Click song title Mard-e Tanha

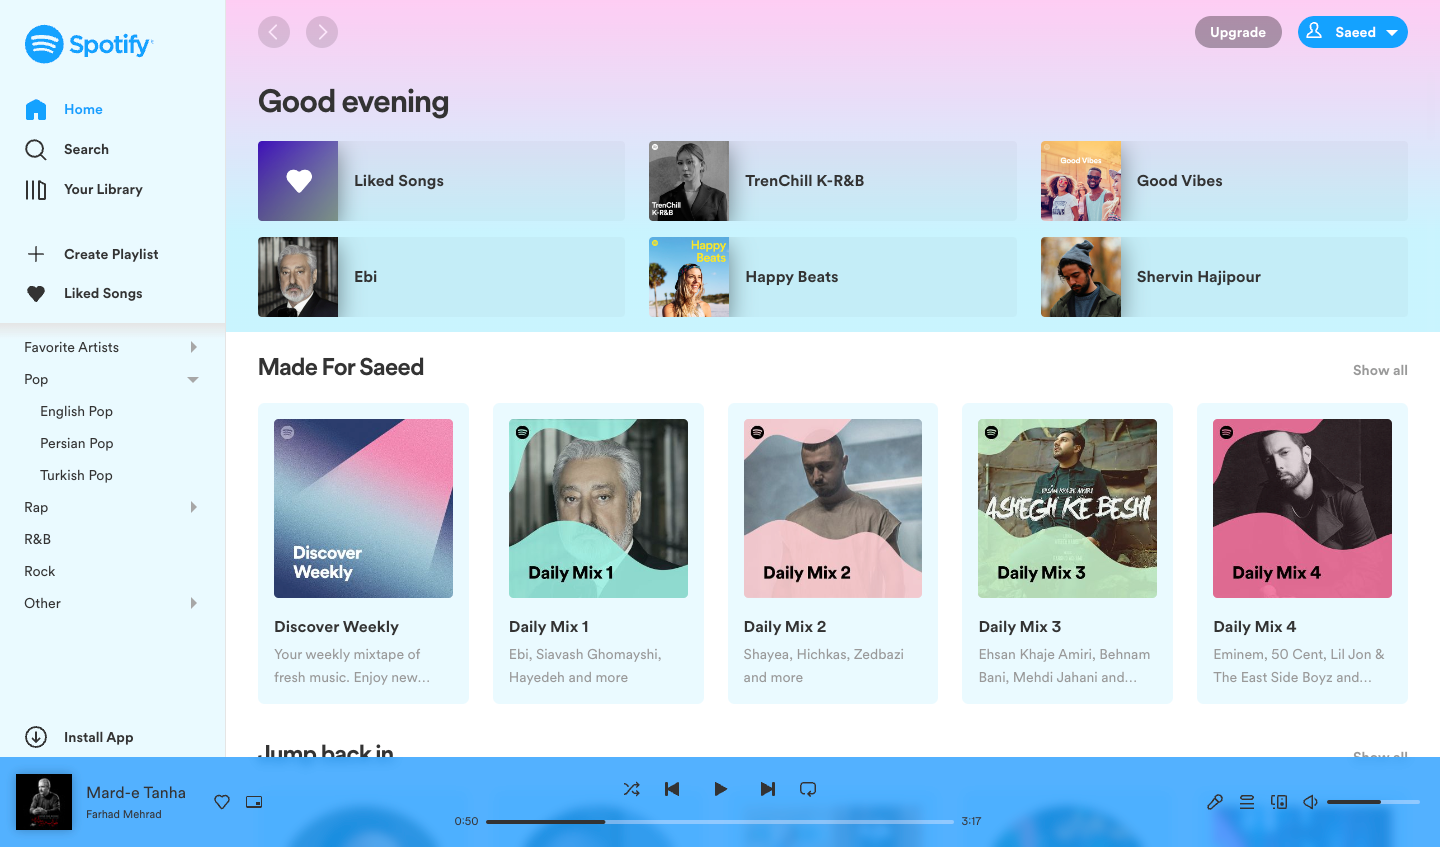point(136,792)
